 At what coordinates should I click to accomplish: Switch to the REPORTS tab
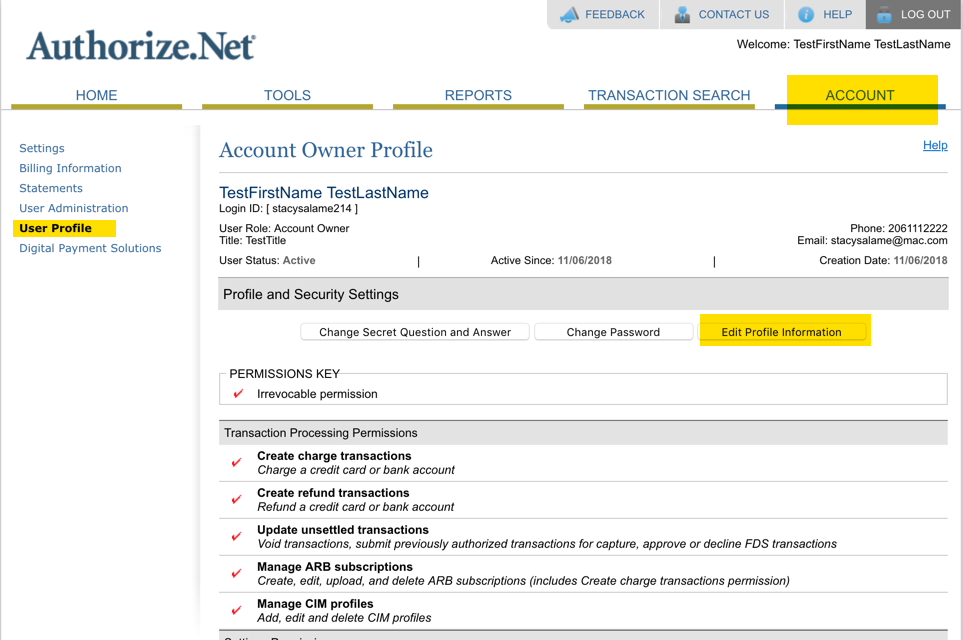(478, 95)
